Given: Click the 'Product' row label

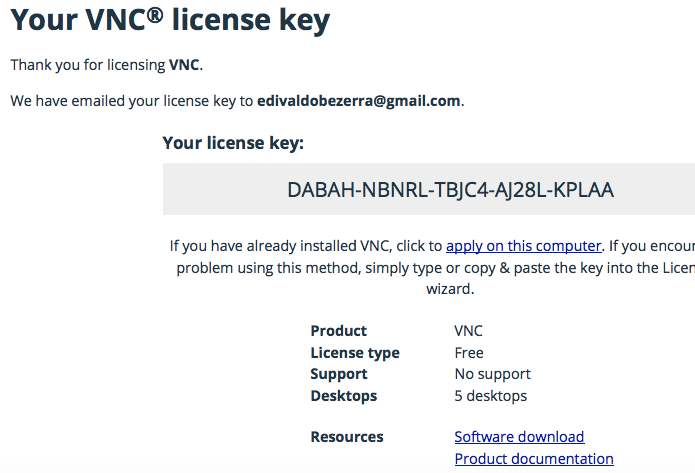Looking at the screenshot, I should (x=339, y=331).
